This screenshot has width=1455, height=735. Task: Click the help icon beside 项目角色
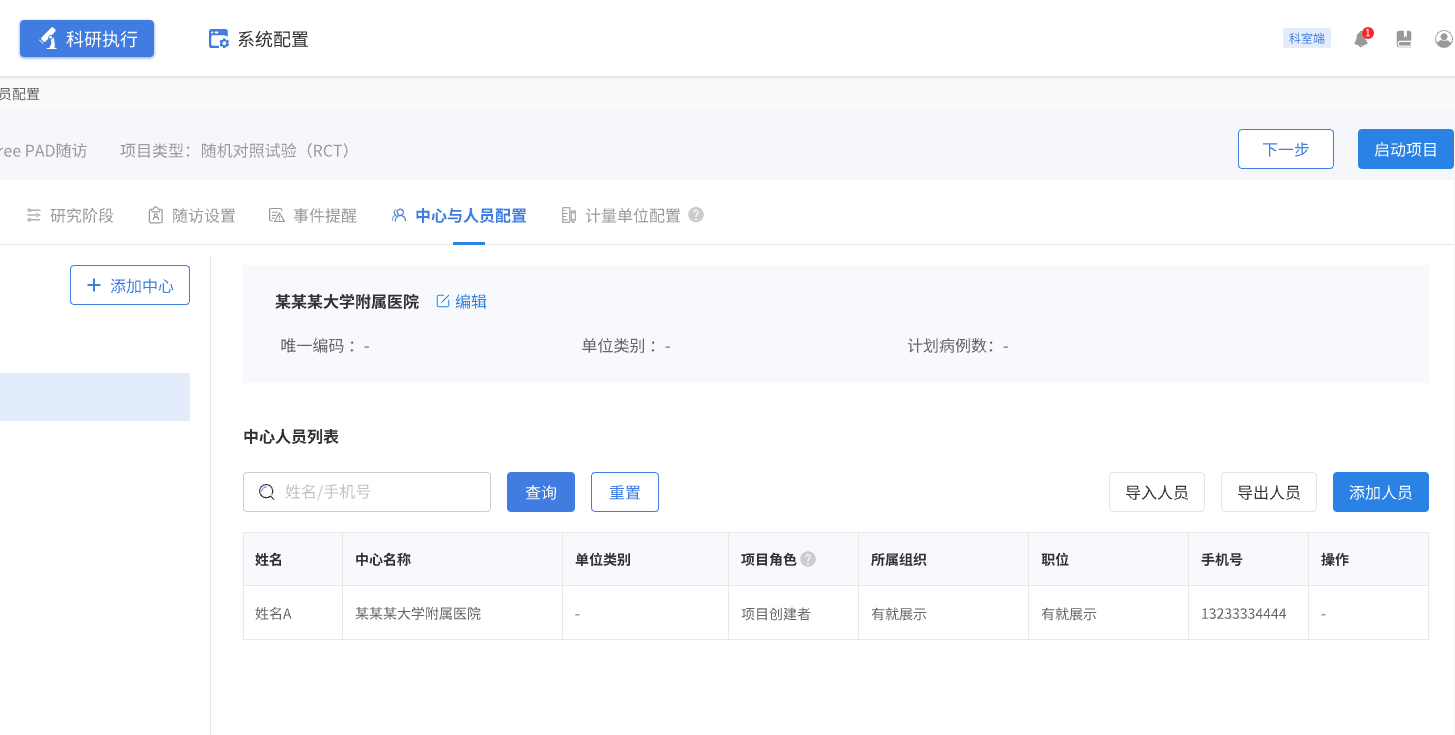click(x=808, y=559)
